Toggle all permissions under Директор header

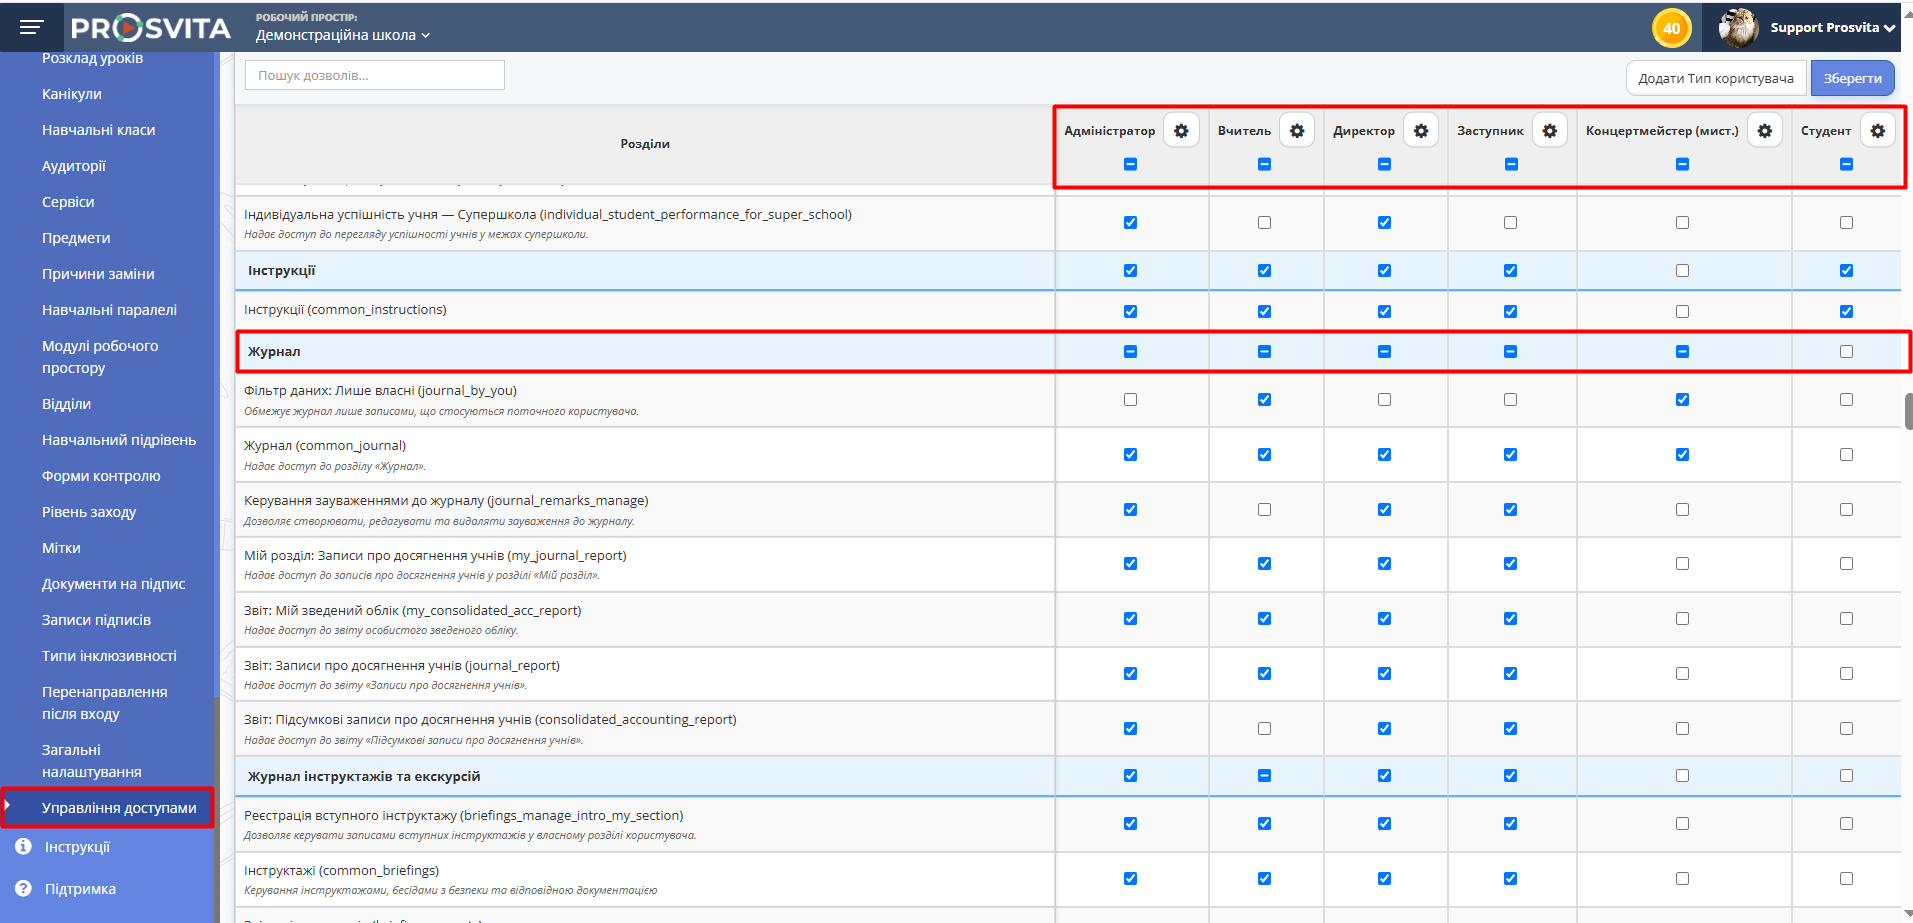[x=1384, y=164]
